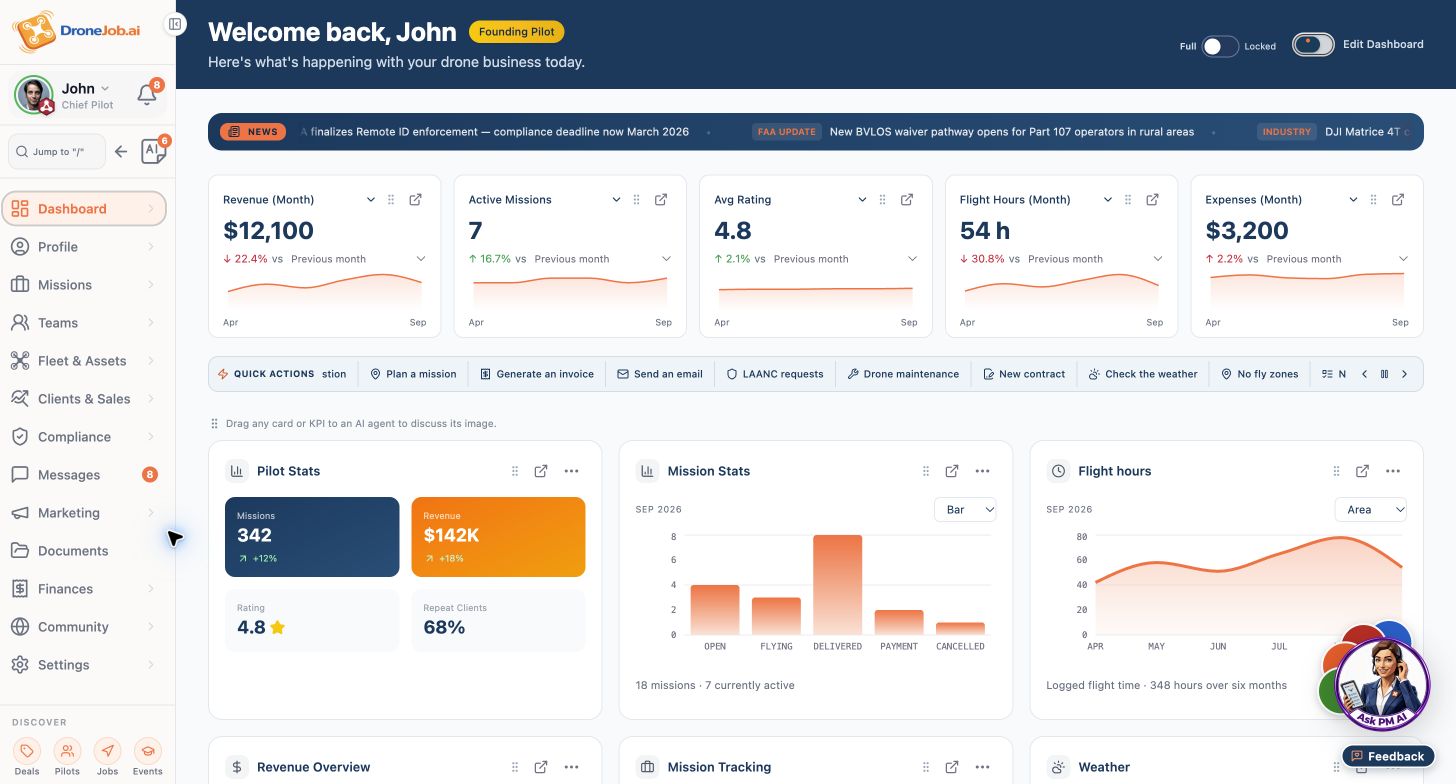The height and width of the screenshot is (784, 1456).
Task: Open Finances in the sidebar
Action: (x=84, y=589)
